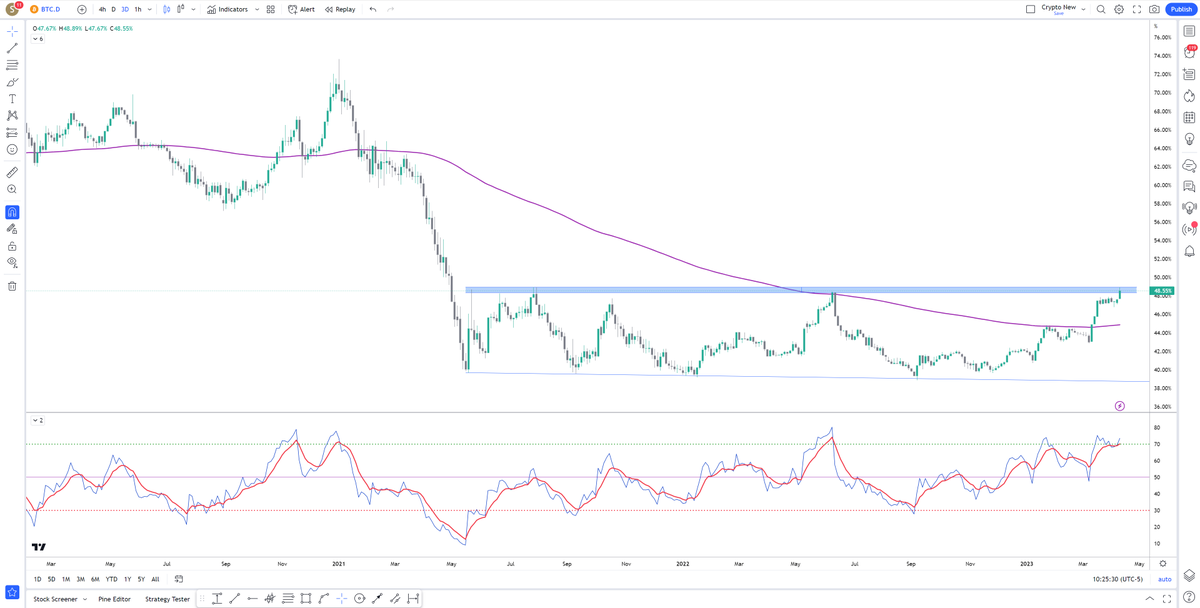Click the 48.55% price label on axis
The image size is (1200, 608).
(1161, 291)
